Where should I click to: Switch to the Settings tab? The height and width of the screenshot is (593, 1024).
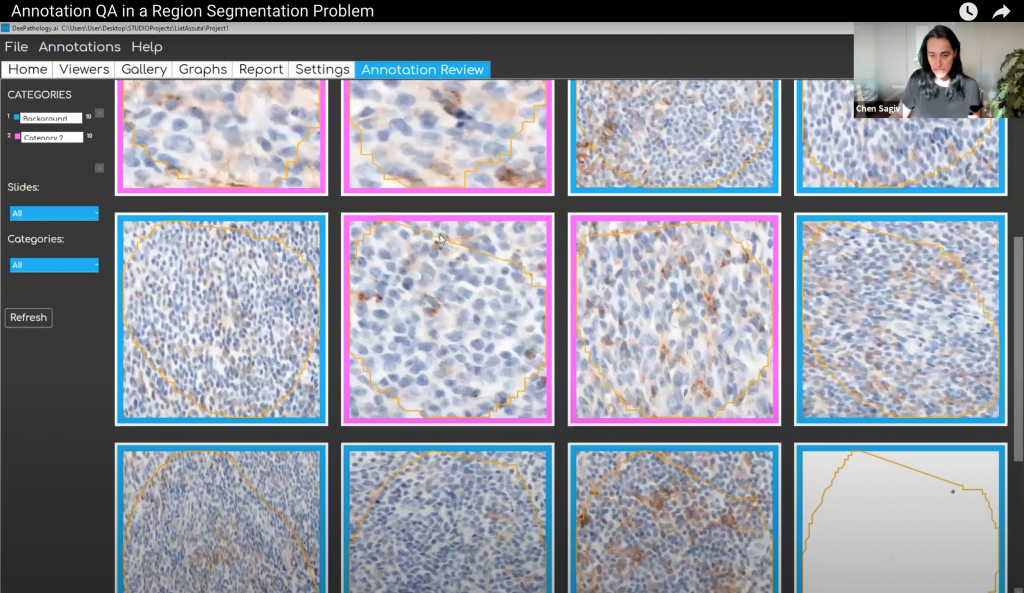coord(321,69)
